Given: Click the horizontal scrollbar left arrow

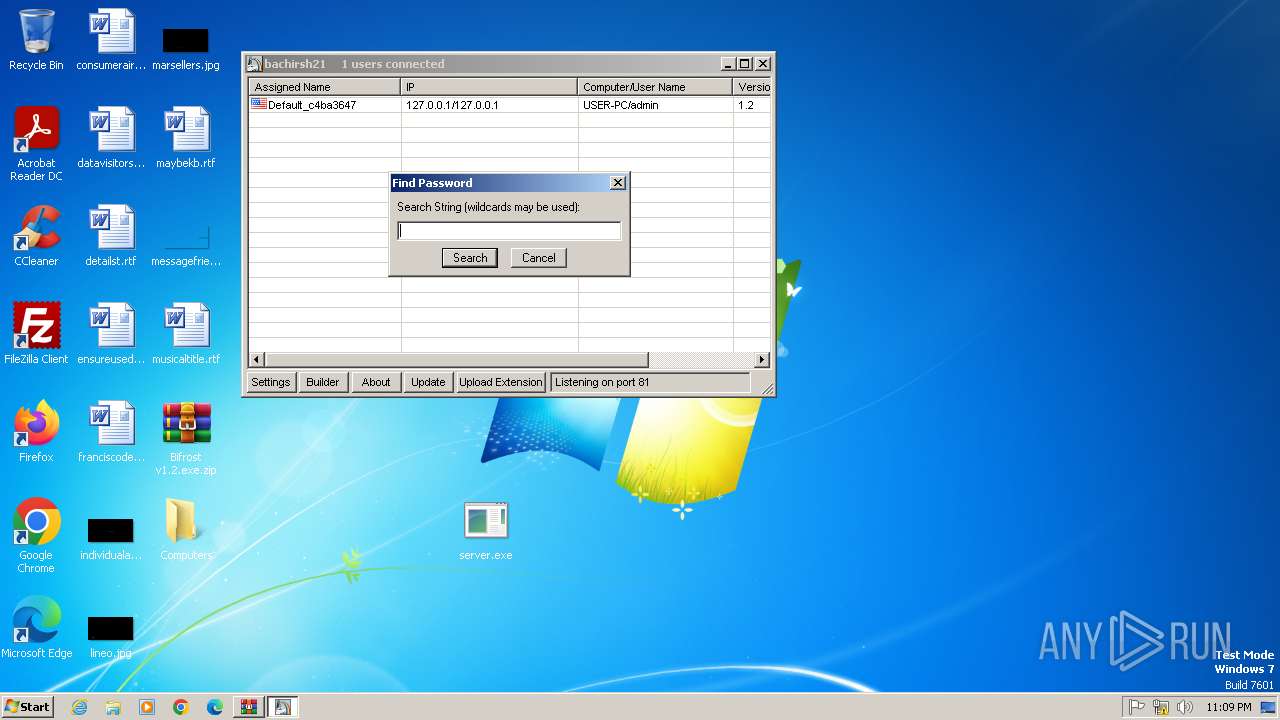Looking at the screenshot, I should tap(256, 360).
